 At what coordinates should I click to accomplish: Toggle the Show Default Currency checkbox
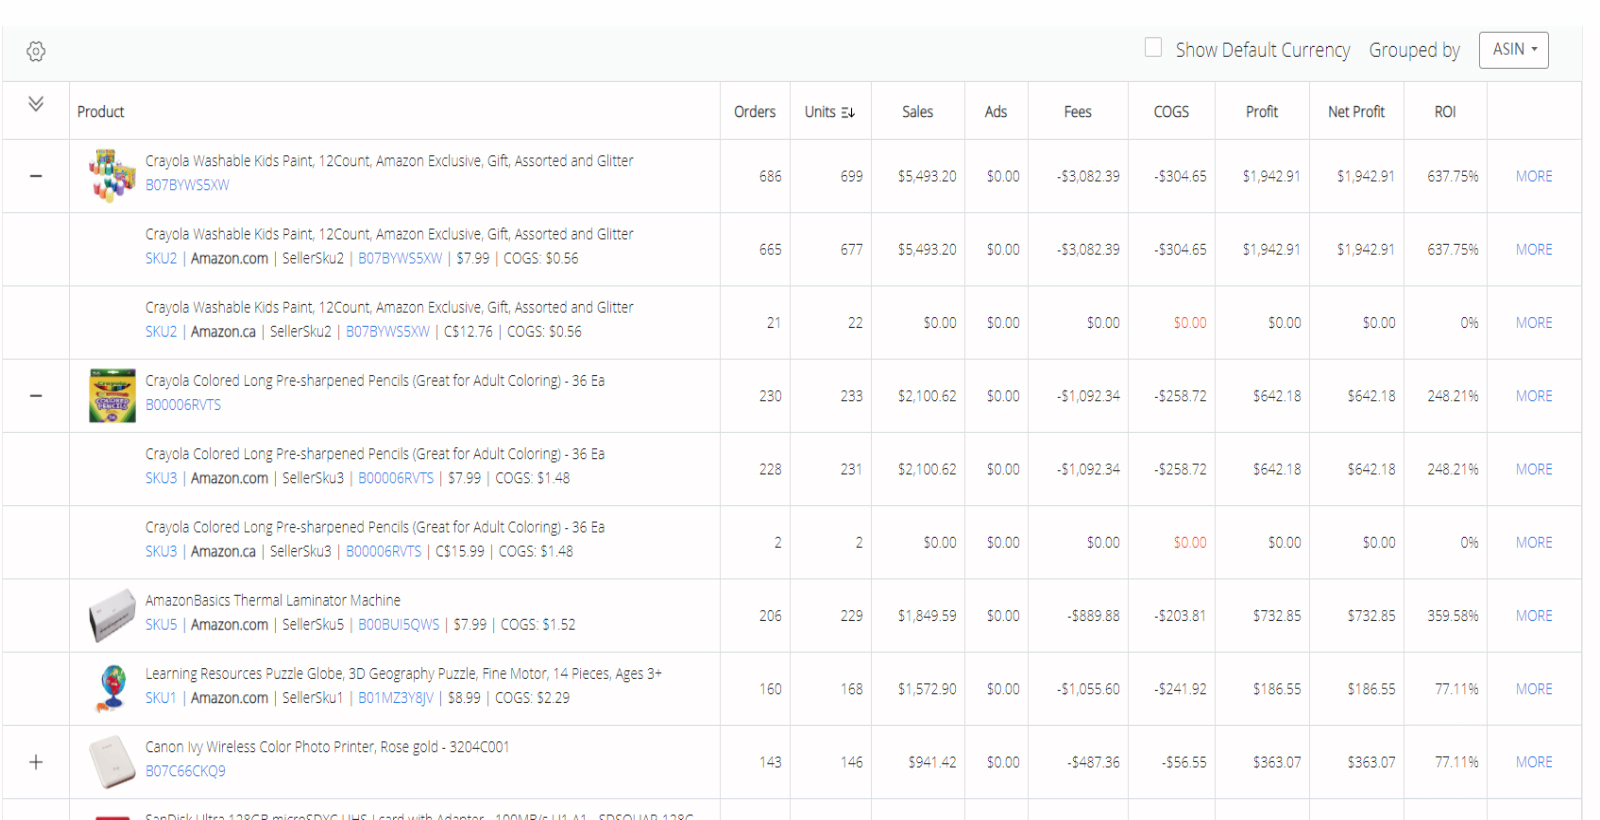pos(1153,47)
